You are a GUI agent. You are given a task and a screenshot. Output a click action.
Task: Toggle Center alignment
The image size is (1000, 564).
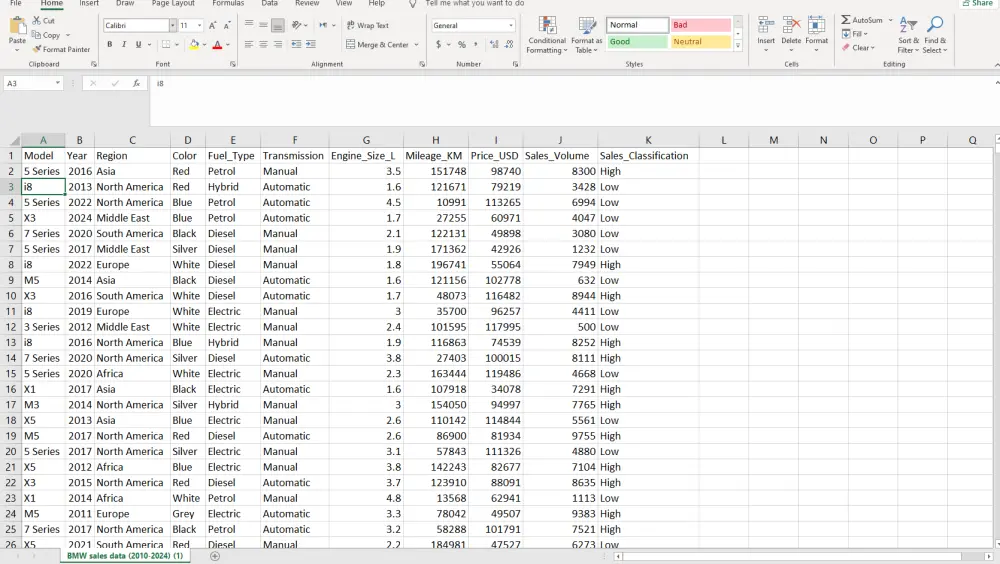263,45
